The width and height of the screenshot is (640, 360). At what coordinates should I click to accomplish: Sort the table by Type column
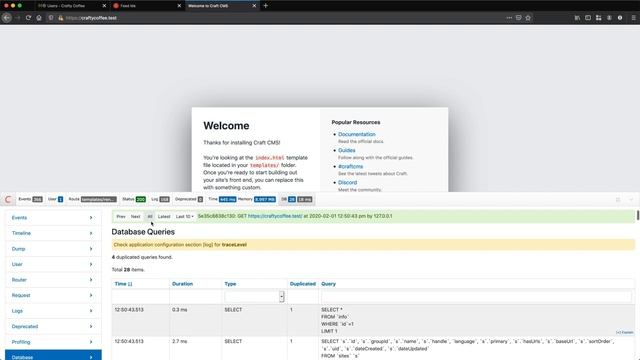coord(230,284)
